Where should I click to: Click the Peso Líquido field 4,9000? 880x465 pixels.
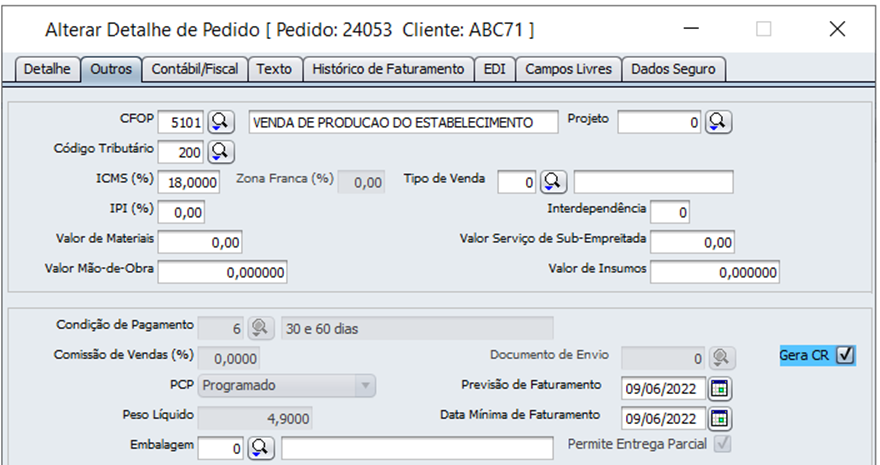click(255, 418)
